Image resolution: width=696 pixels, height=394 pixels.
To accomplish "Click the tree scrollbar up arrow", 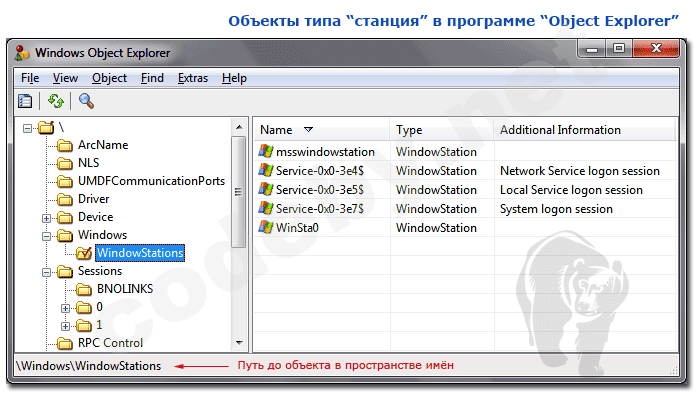I will tap(239, 127).
